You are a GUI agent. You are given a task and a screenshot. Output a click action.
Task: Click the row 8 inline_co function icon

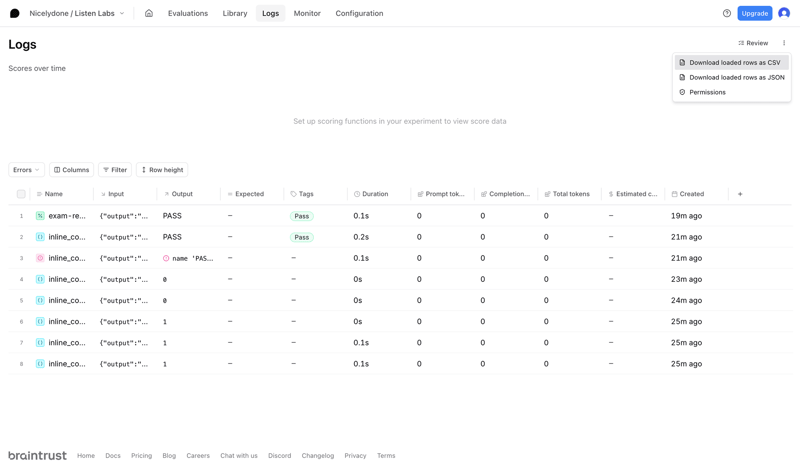40,364
